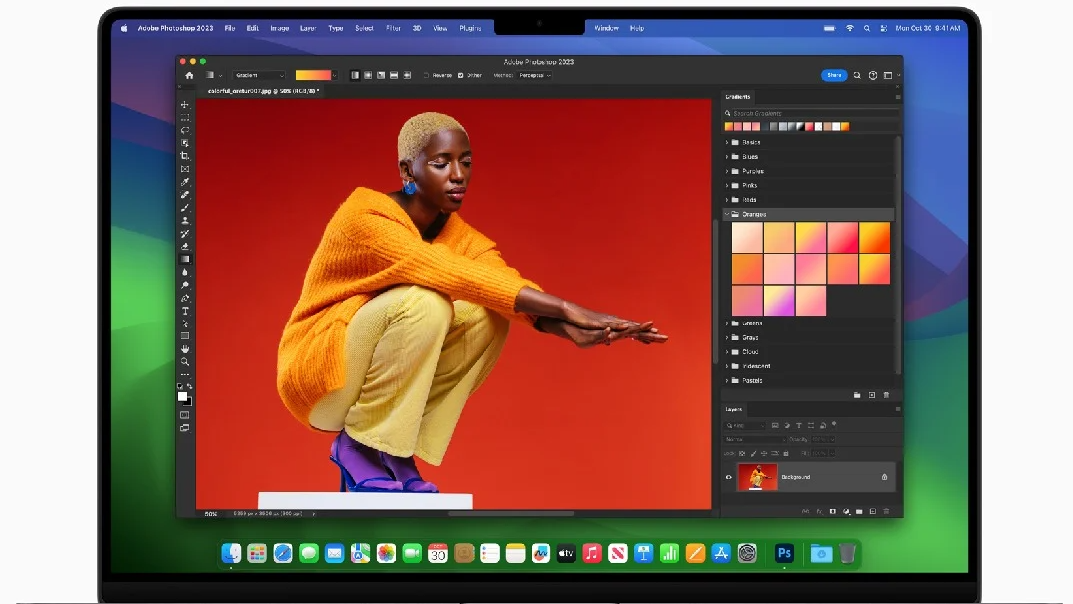
Task: Open the Method Perceptual dropdown
Action: click(x=535, y=75)
